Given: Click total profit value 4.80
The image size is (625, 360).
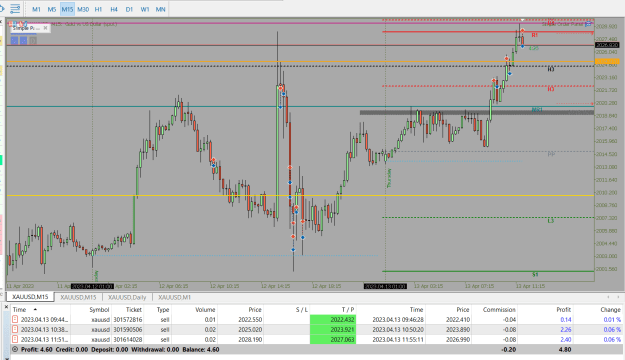Looking at the screenshot, I should pos(564,350).
